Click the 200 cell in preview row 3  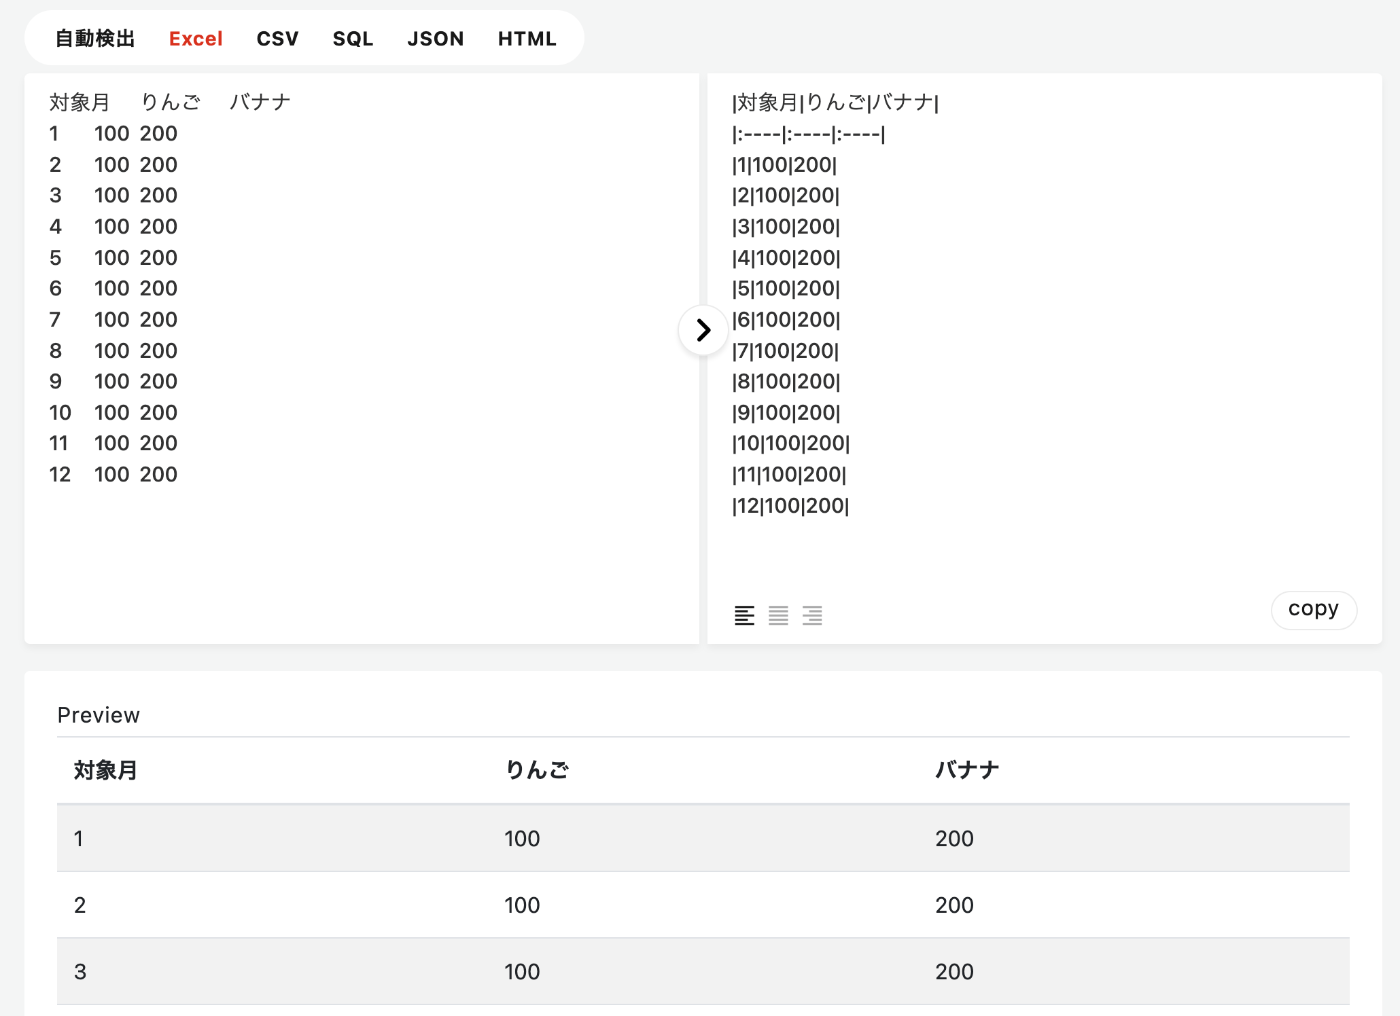click(x=954, y=972)
